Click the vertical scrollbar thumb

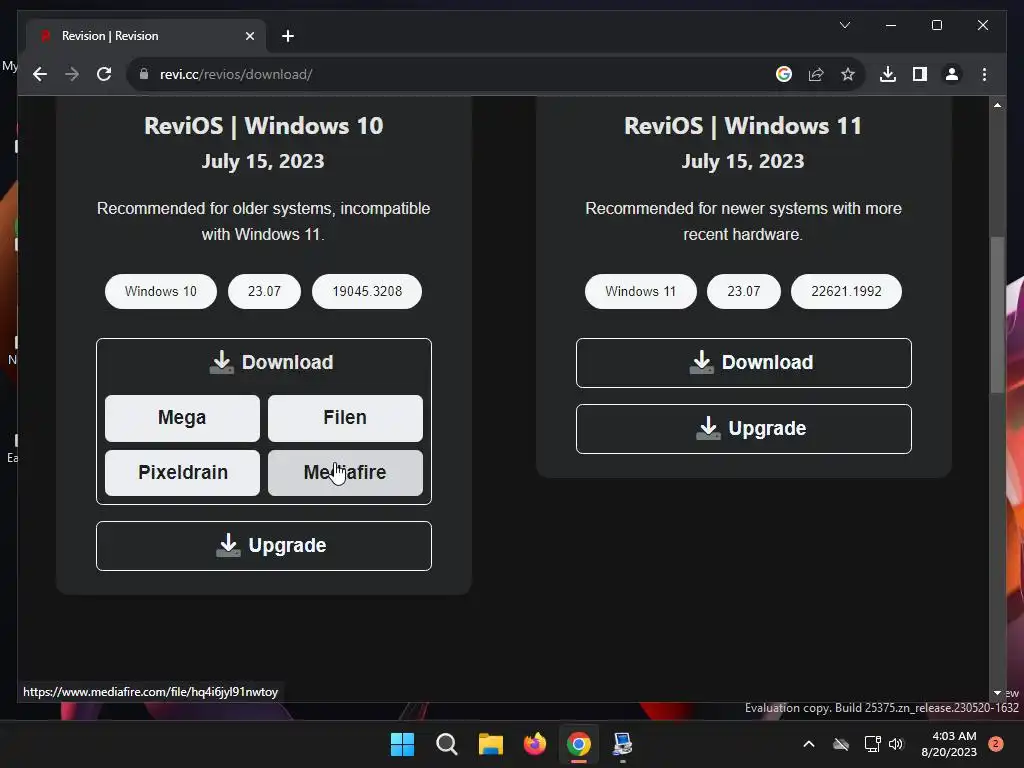coord(997,314)
